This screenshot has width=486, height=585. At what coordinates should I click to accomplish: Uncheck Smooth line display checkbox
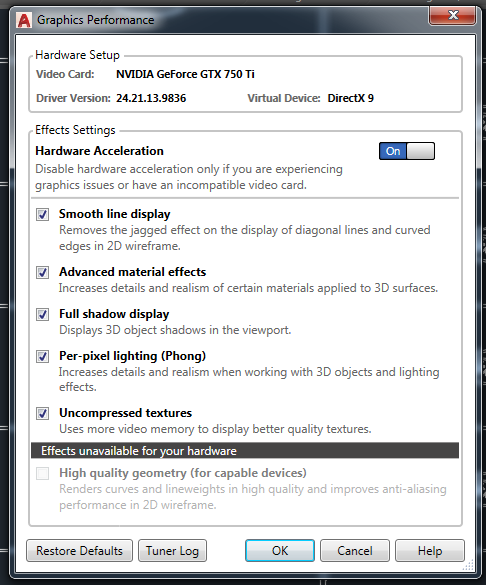(x=43, y=215)
